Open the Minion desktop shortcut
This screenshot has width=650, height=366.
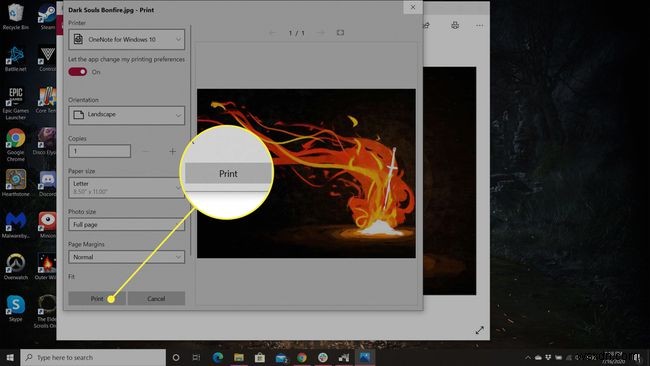[x=47, y=225]
